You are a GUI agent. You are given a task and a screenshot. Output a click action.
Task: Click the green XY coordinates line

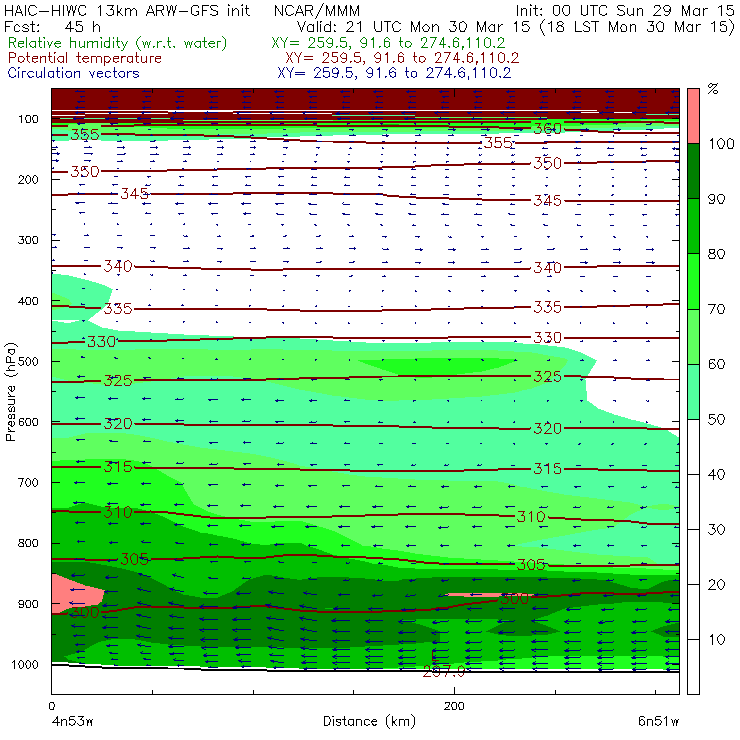click(x=388, y=43)
